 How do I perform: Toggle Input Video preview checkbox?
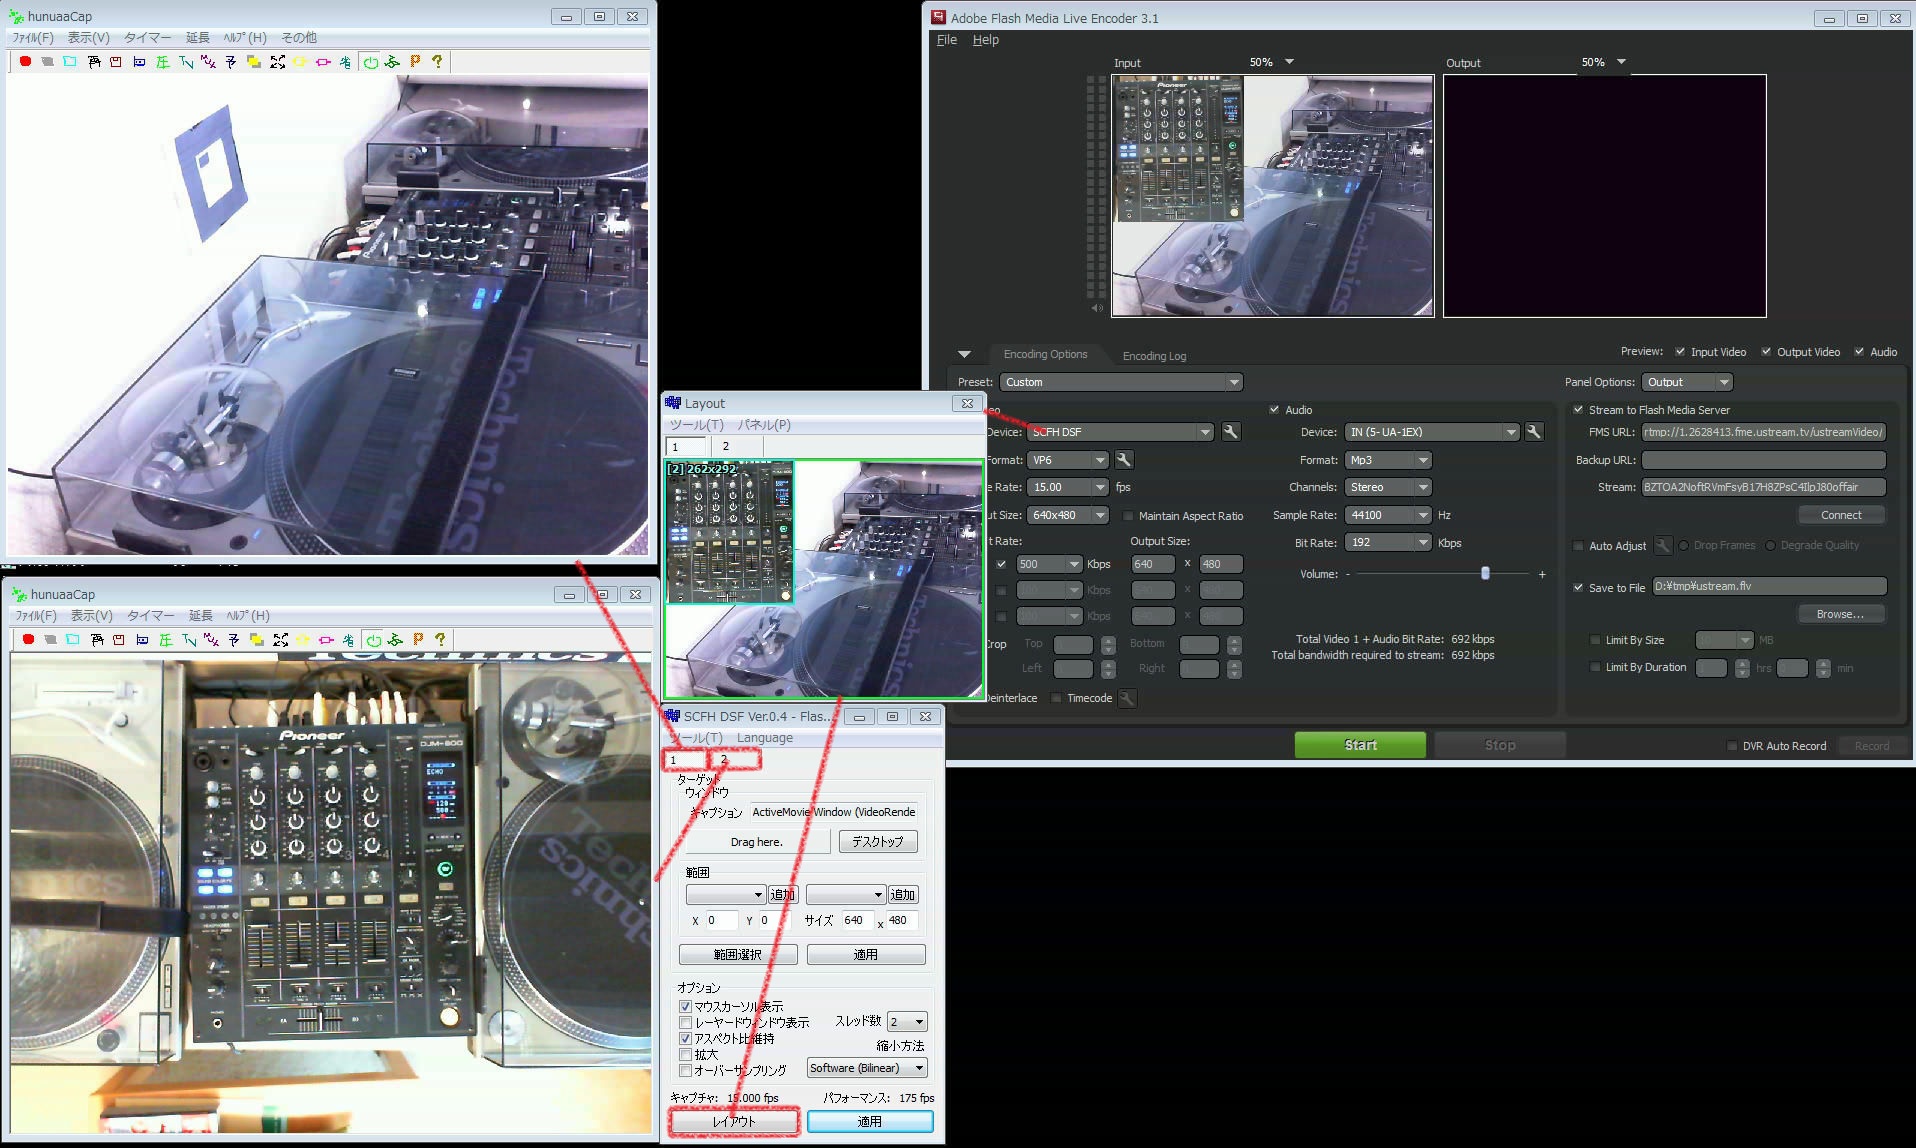click(1680, 352)
